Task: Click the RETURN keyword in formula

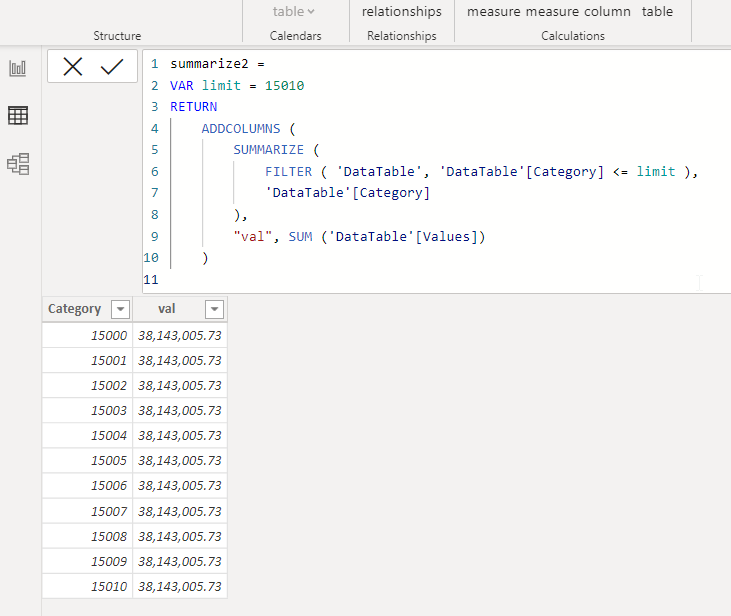Action: (193, 107)
